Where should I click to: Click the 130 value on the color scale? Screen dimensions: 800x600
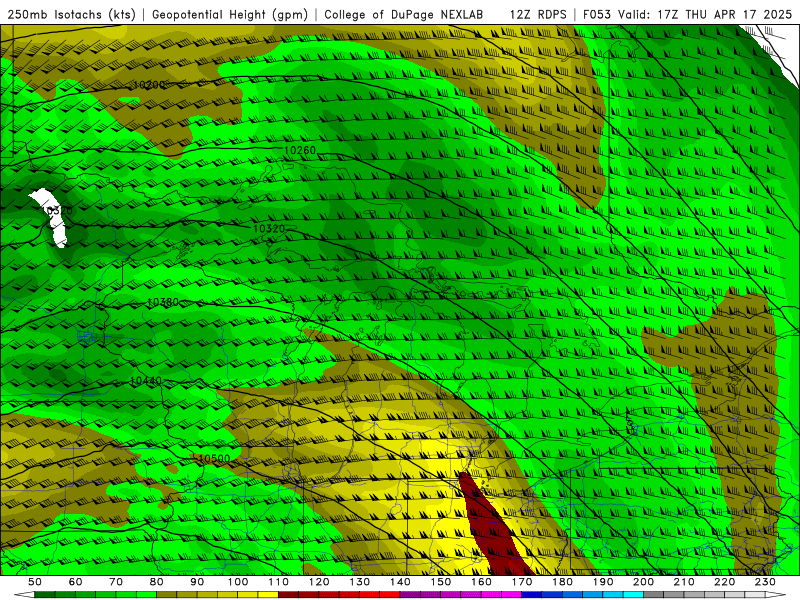[x=359, y=582]
